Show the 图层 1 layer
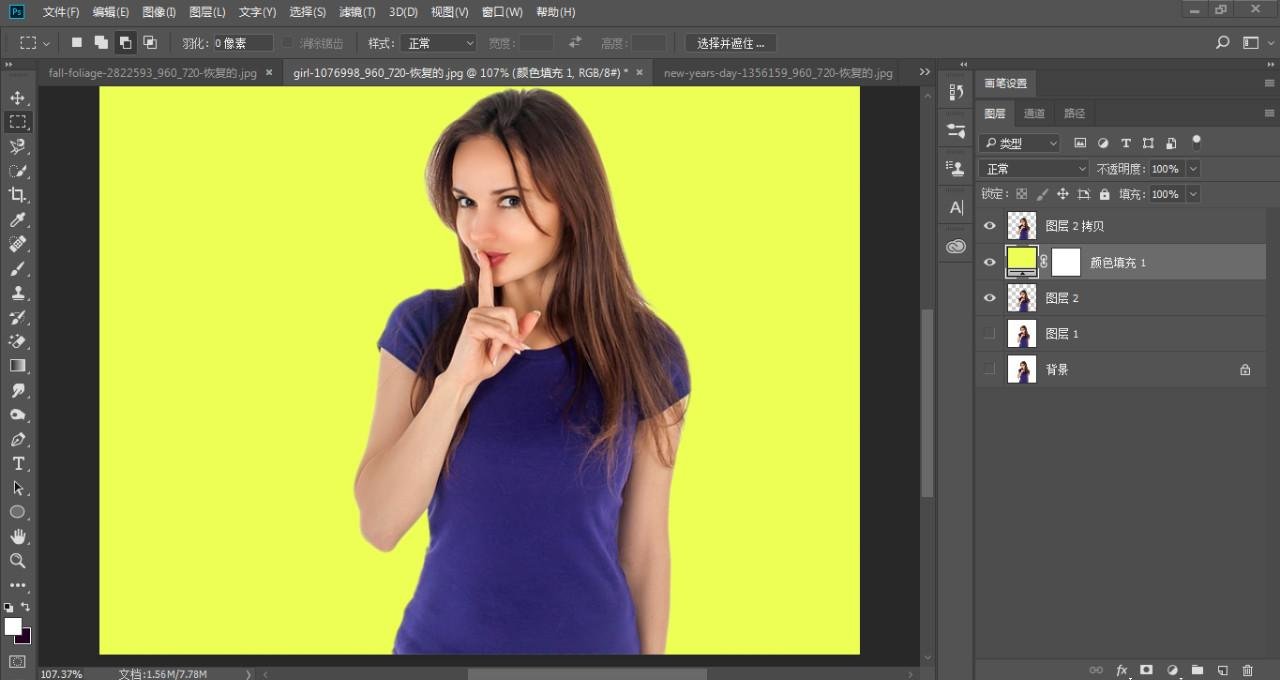Screen dimensions: 1280x680 (990, 334)
